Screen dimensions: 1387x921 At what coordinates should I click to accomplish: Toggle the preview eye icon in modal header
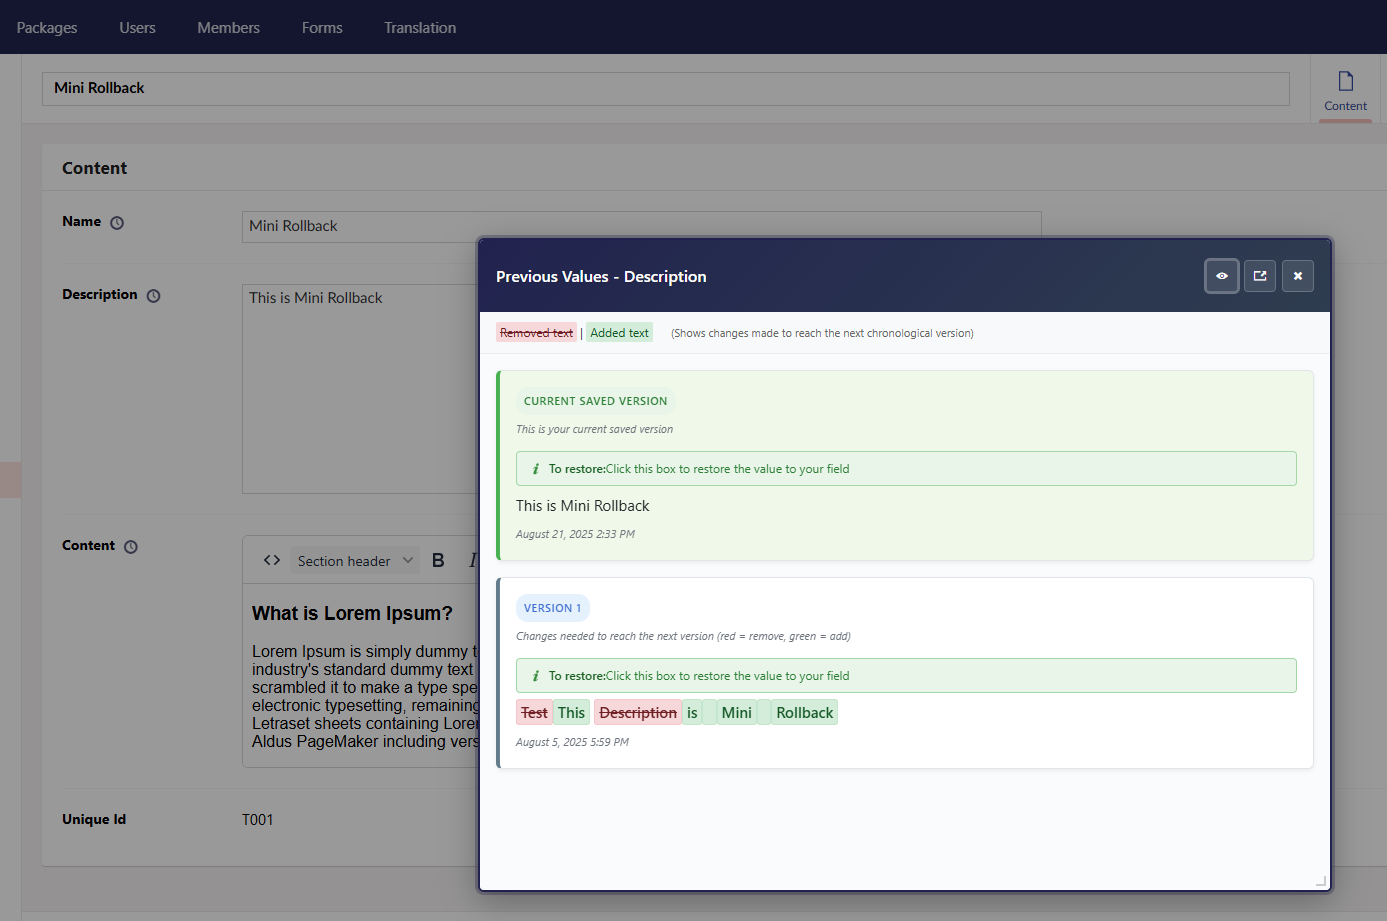(x=1221, y=275)
